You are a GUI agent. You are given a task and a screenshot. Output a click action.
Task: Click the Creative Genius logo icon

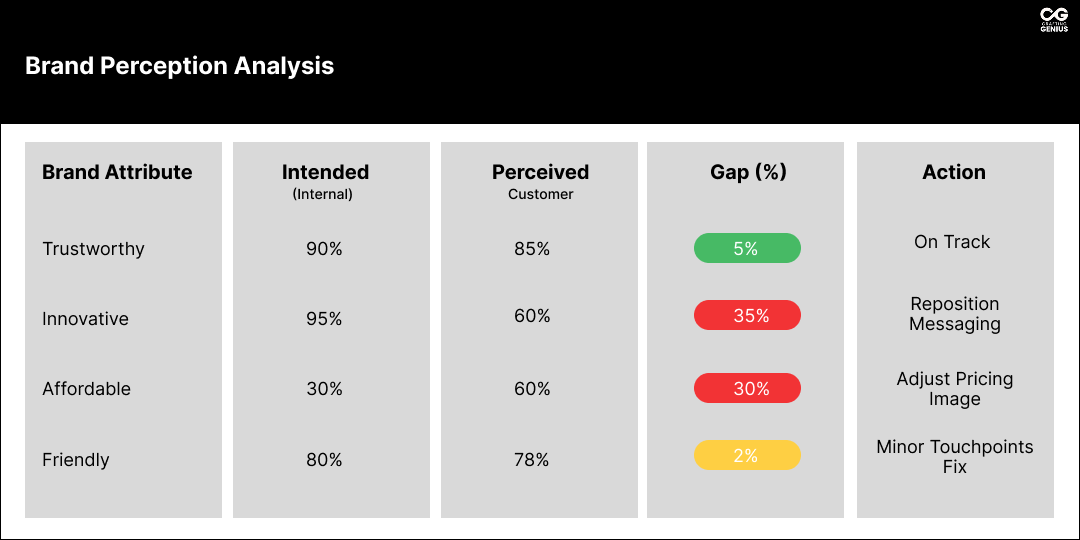(x=1054, y=19)
